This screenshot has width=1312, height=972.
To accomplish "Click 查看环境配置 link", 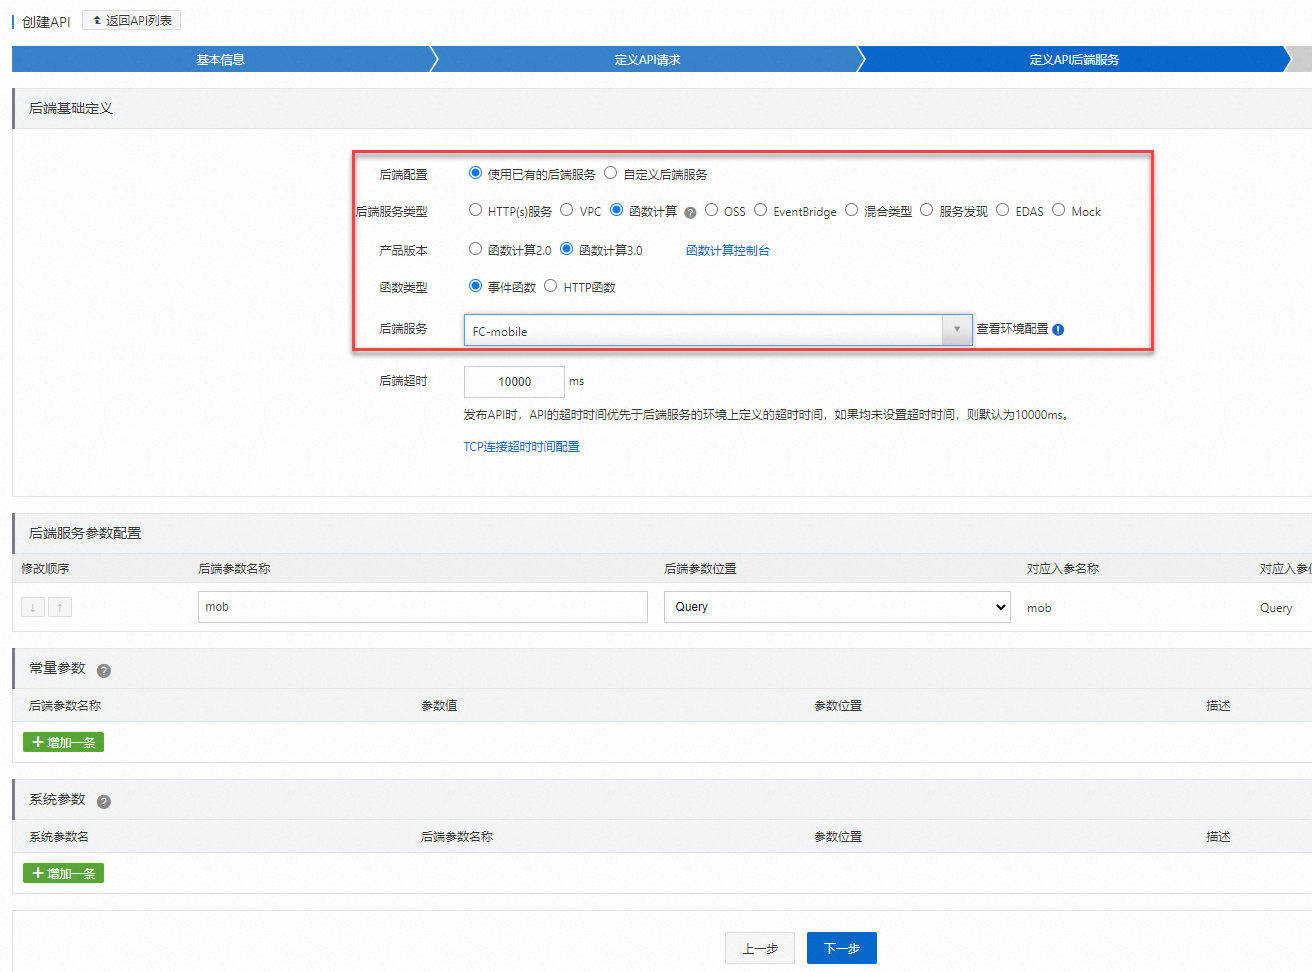I will (x=1012, y=329).
